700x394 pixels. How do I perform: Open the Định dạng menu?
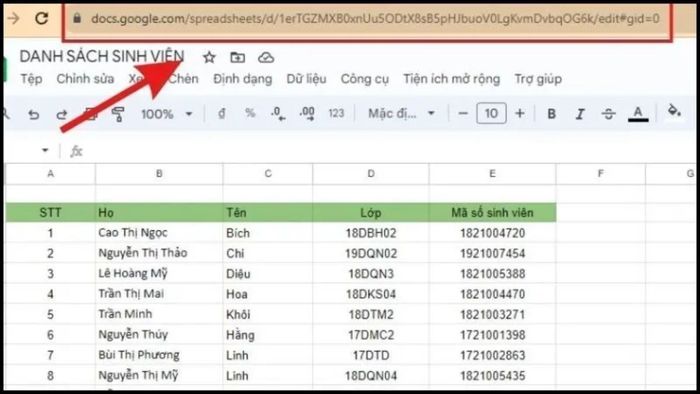click(x=242, y=79)
